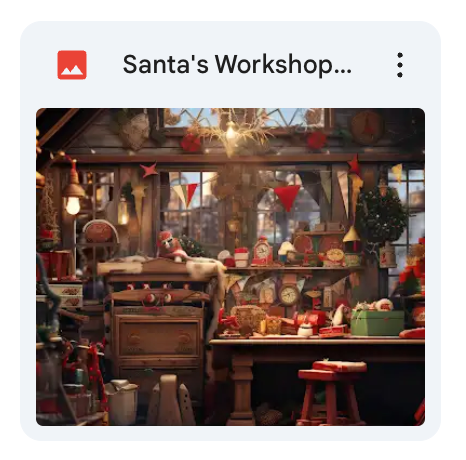The image size is (466, 460).
Task: Open the three-dot more actions menu
Action: (400, 65)
